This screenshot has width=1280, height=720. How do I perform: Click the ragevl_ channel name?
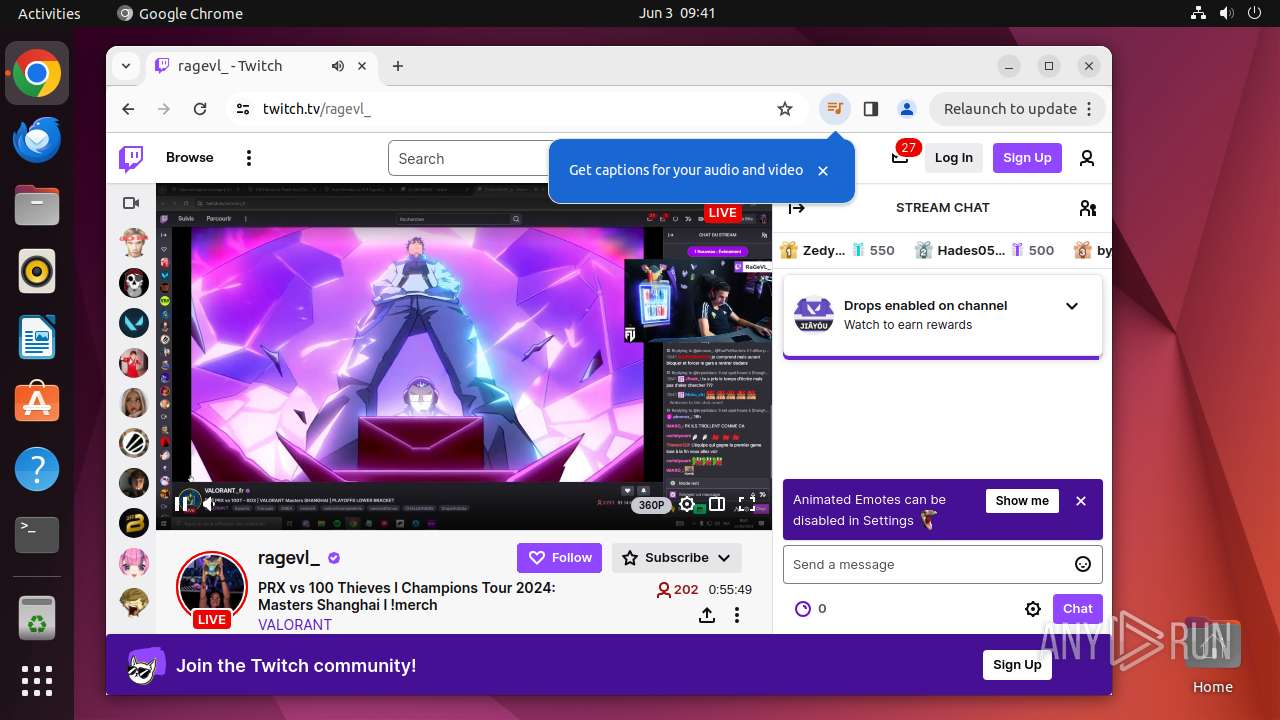(289, 557)
